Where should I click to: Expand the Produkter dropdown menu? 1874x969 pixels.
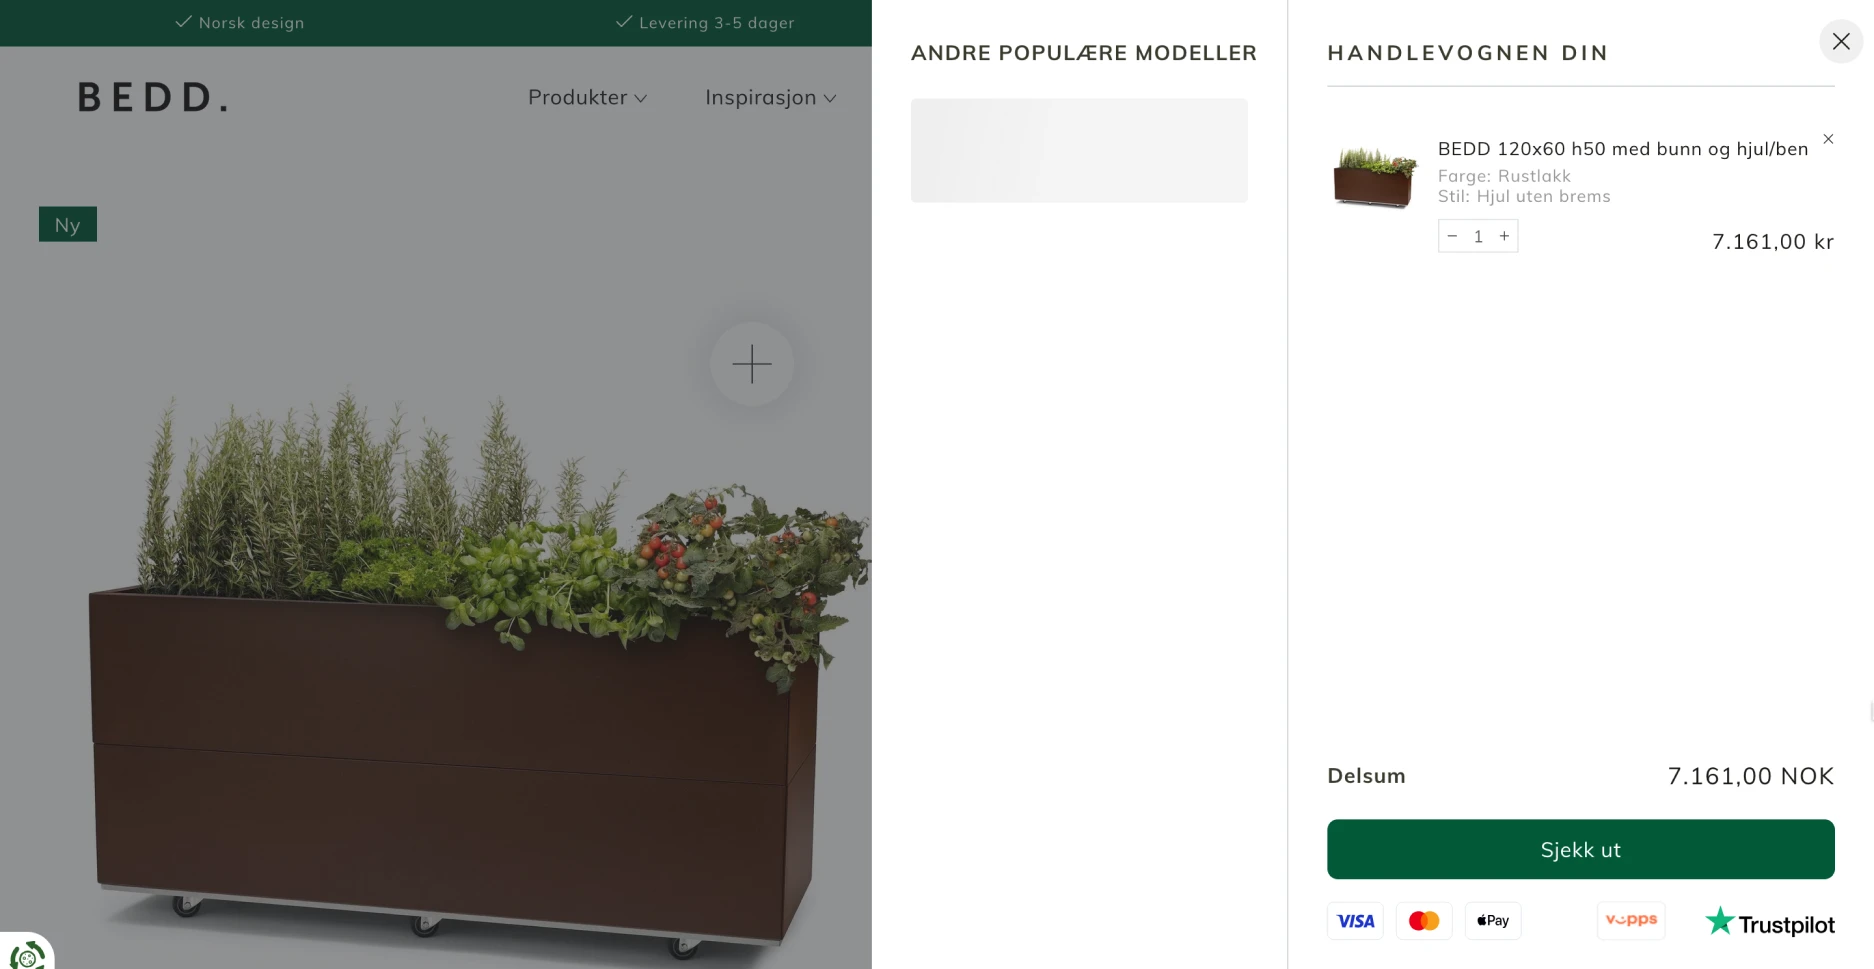pyautogui.click(x=587, y=97)
